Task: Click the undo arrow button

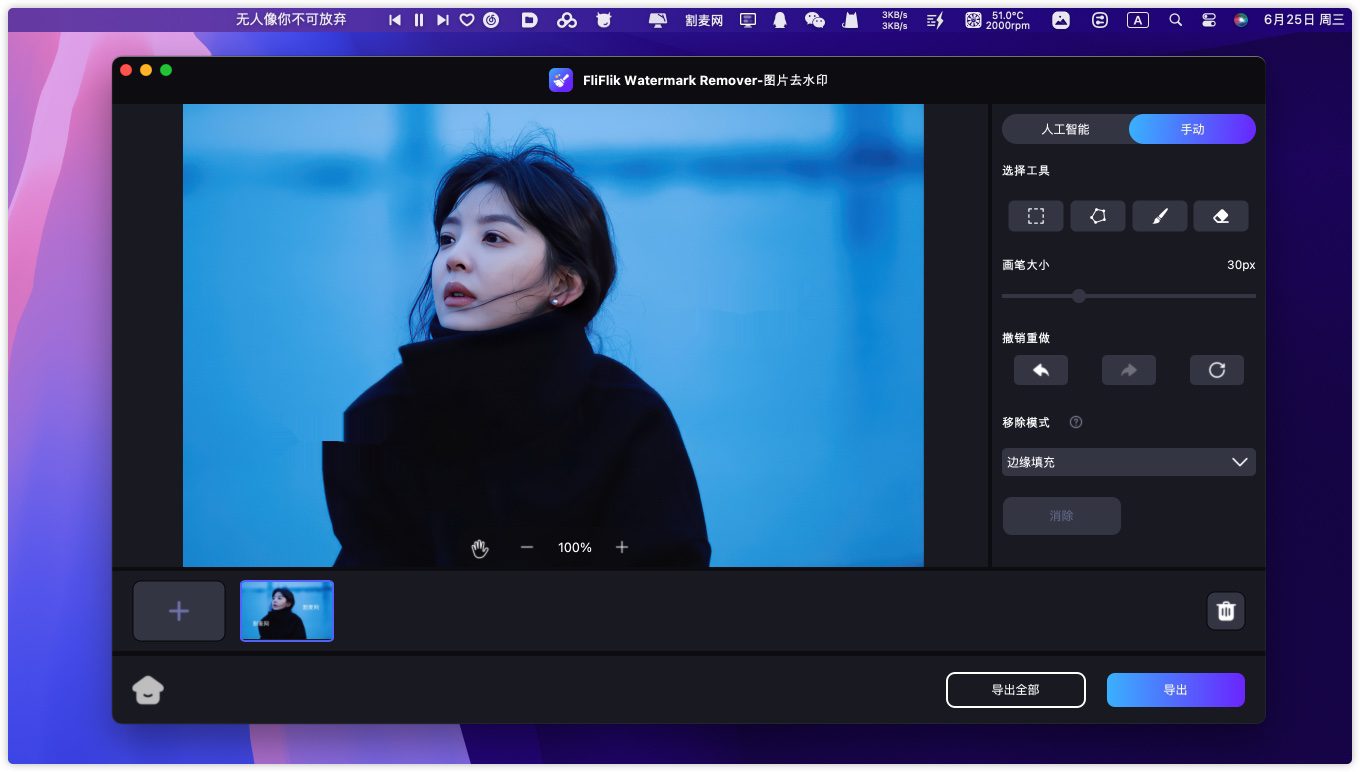Action: [1041, 370]
